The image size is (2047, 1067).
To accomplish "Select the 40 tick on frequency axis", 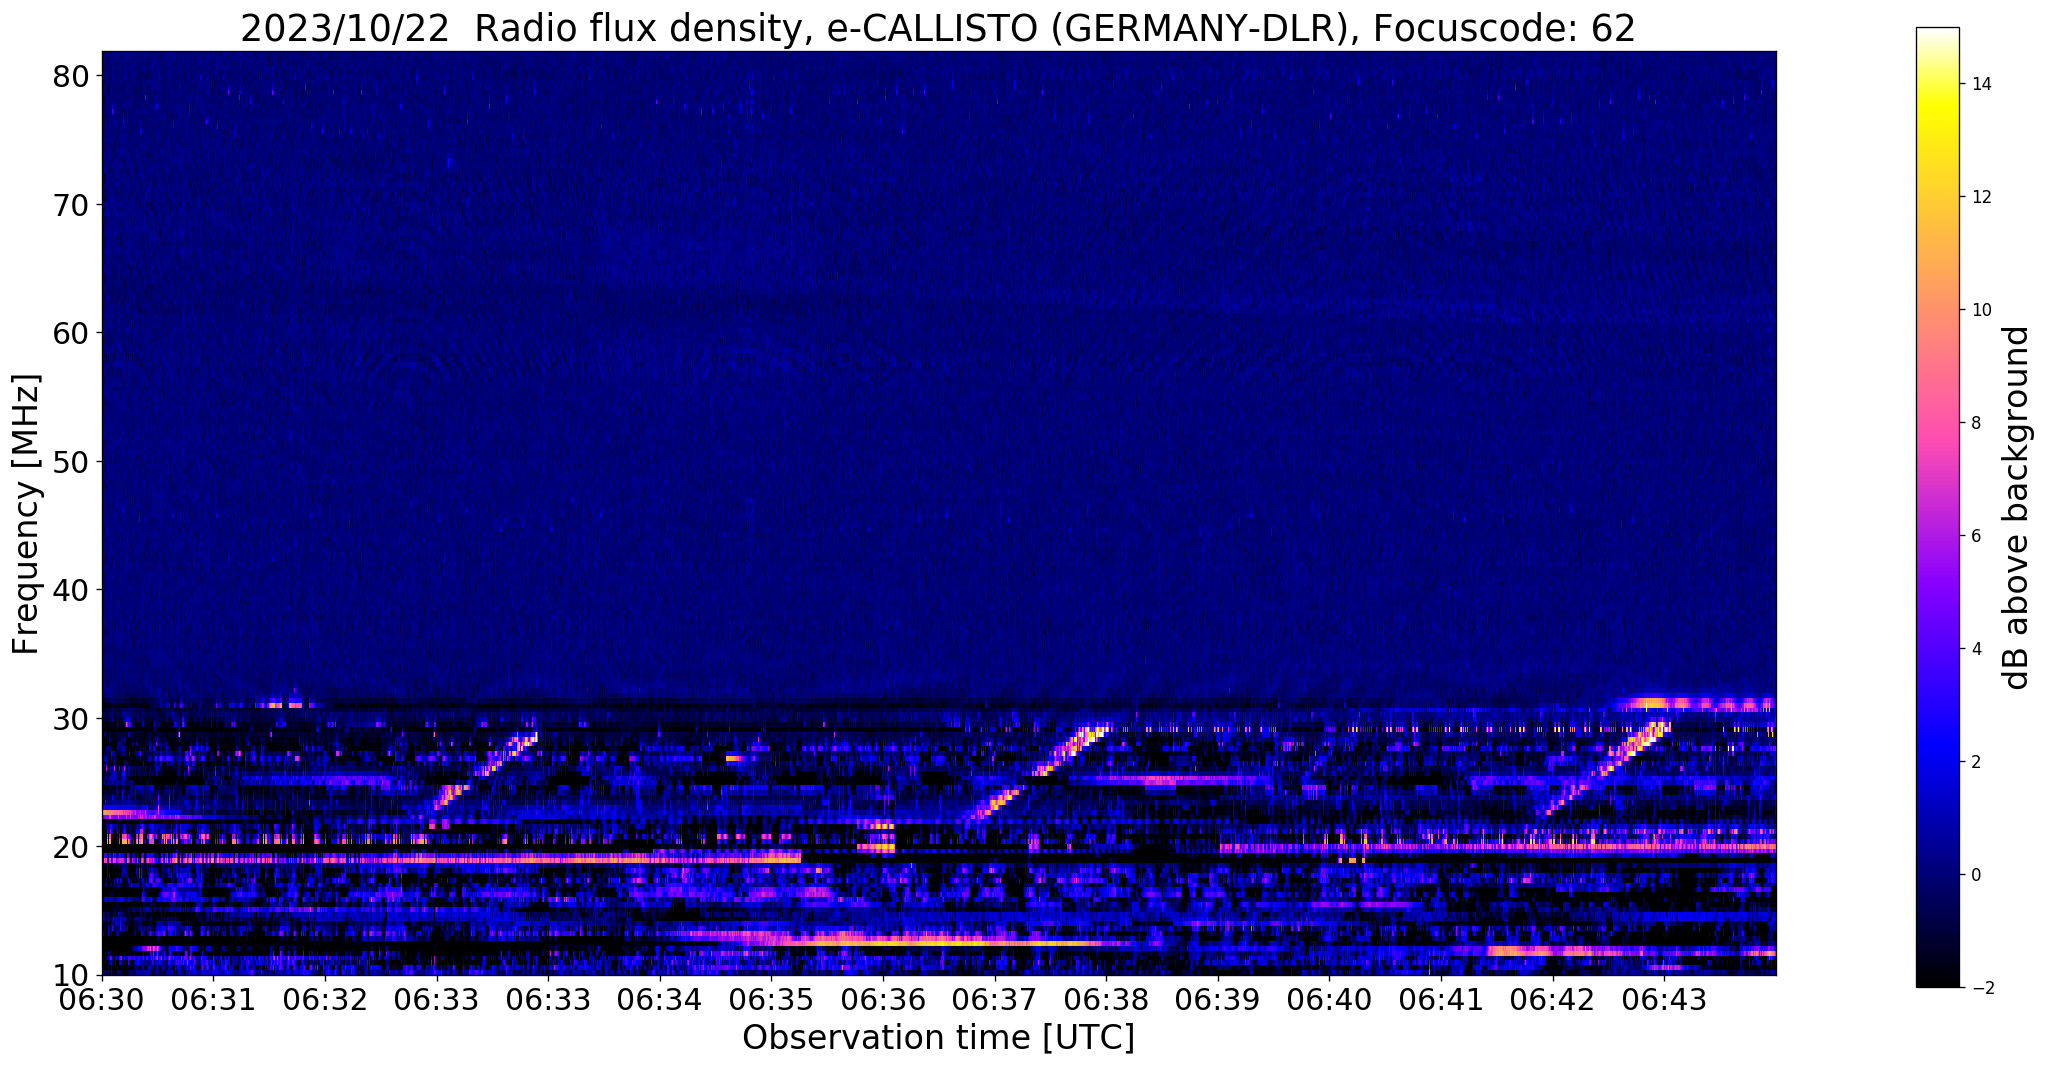I will click(x=70, y=590).
